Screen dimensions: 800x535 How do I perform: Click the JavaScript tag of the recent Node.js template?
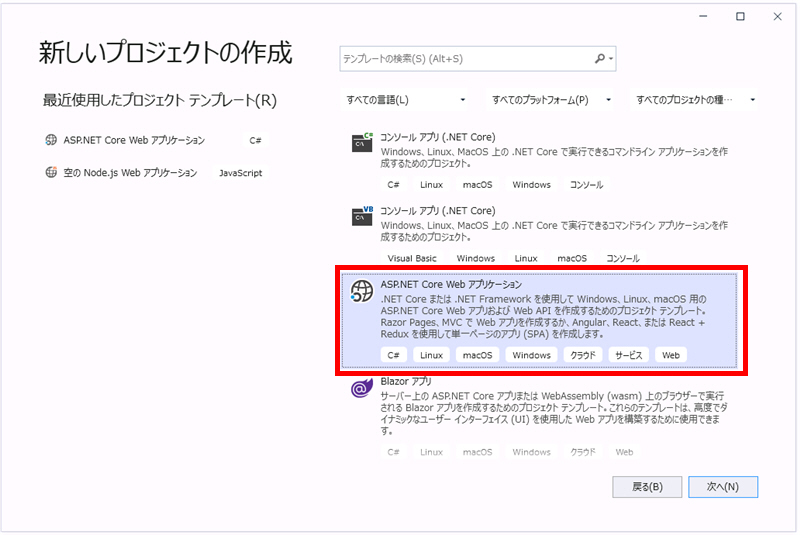pyautogui.click(x=240, y=173)
